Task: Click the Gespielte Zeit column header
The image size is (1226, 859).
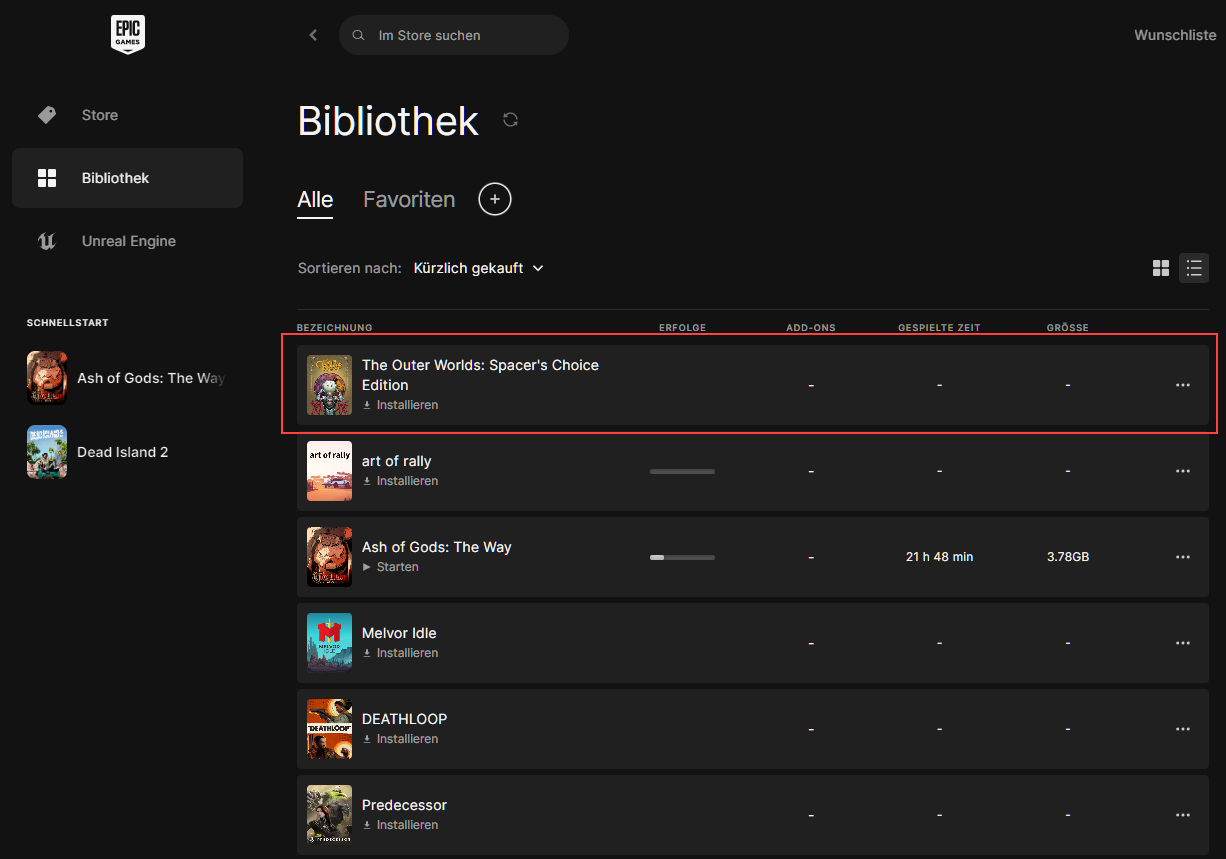Action: (939, 328)
